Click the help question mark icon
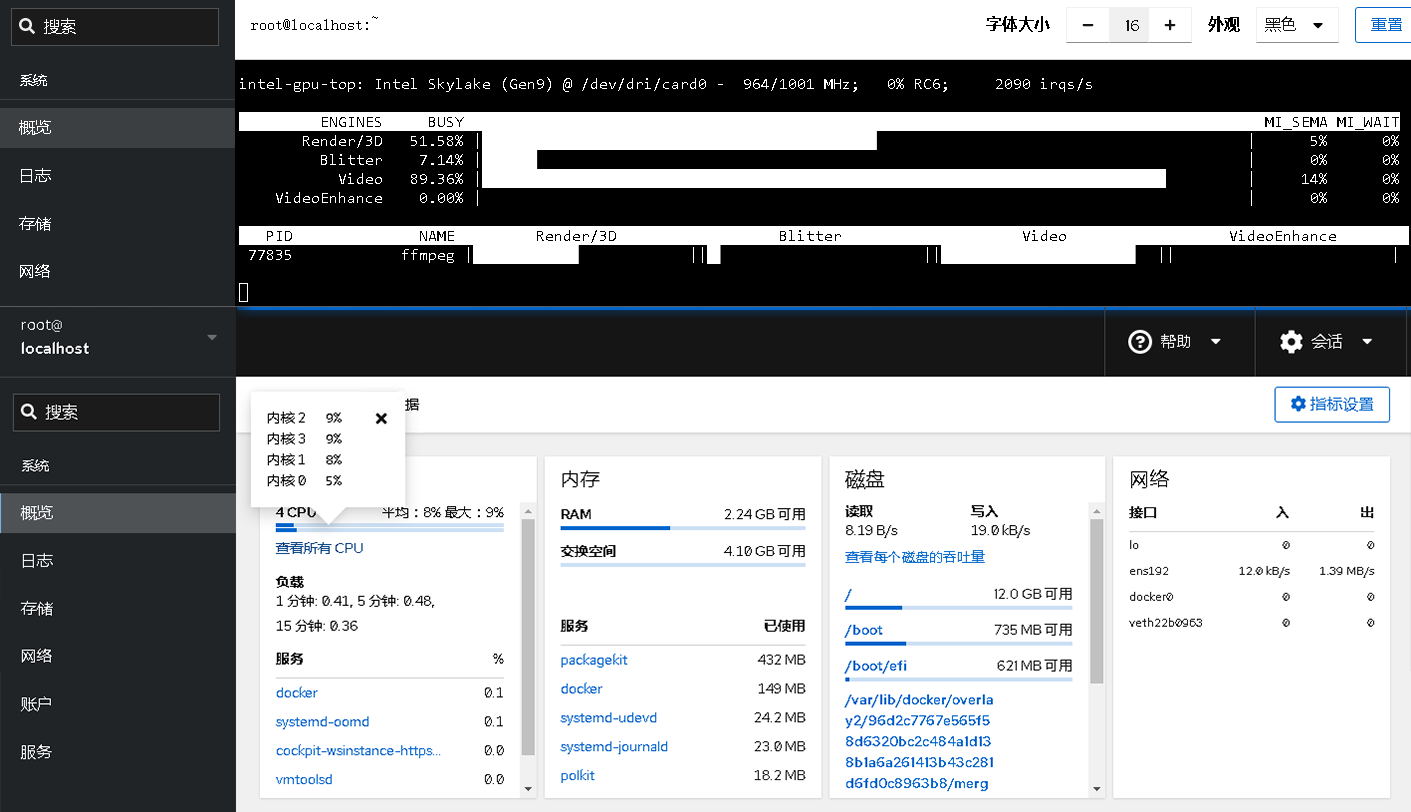Screen dimensions: 1411x812 [1140, 342]
